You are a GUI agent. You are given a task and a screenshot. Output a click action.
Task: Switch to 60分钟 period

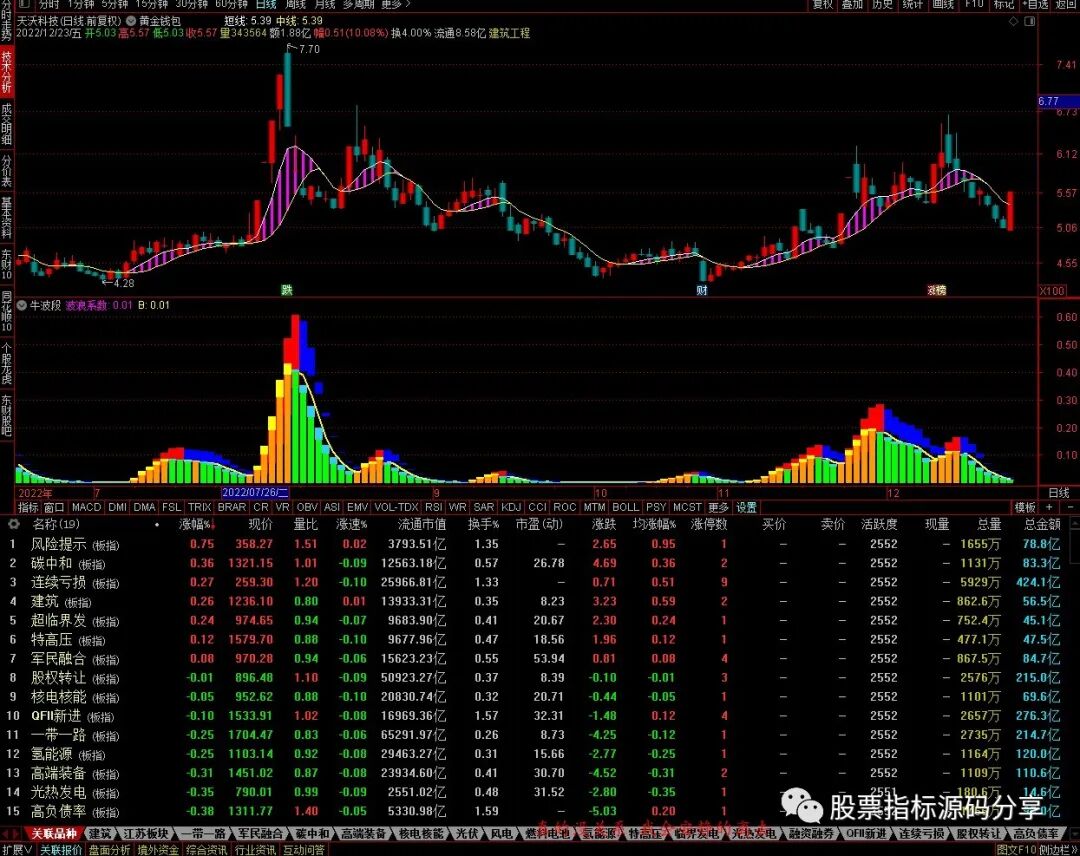(x=231, y=4)
